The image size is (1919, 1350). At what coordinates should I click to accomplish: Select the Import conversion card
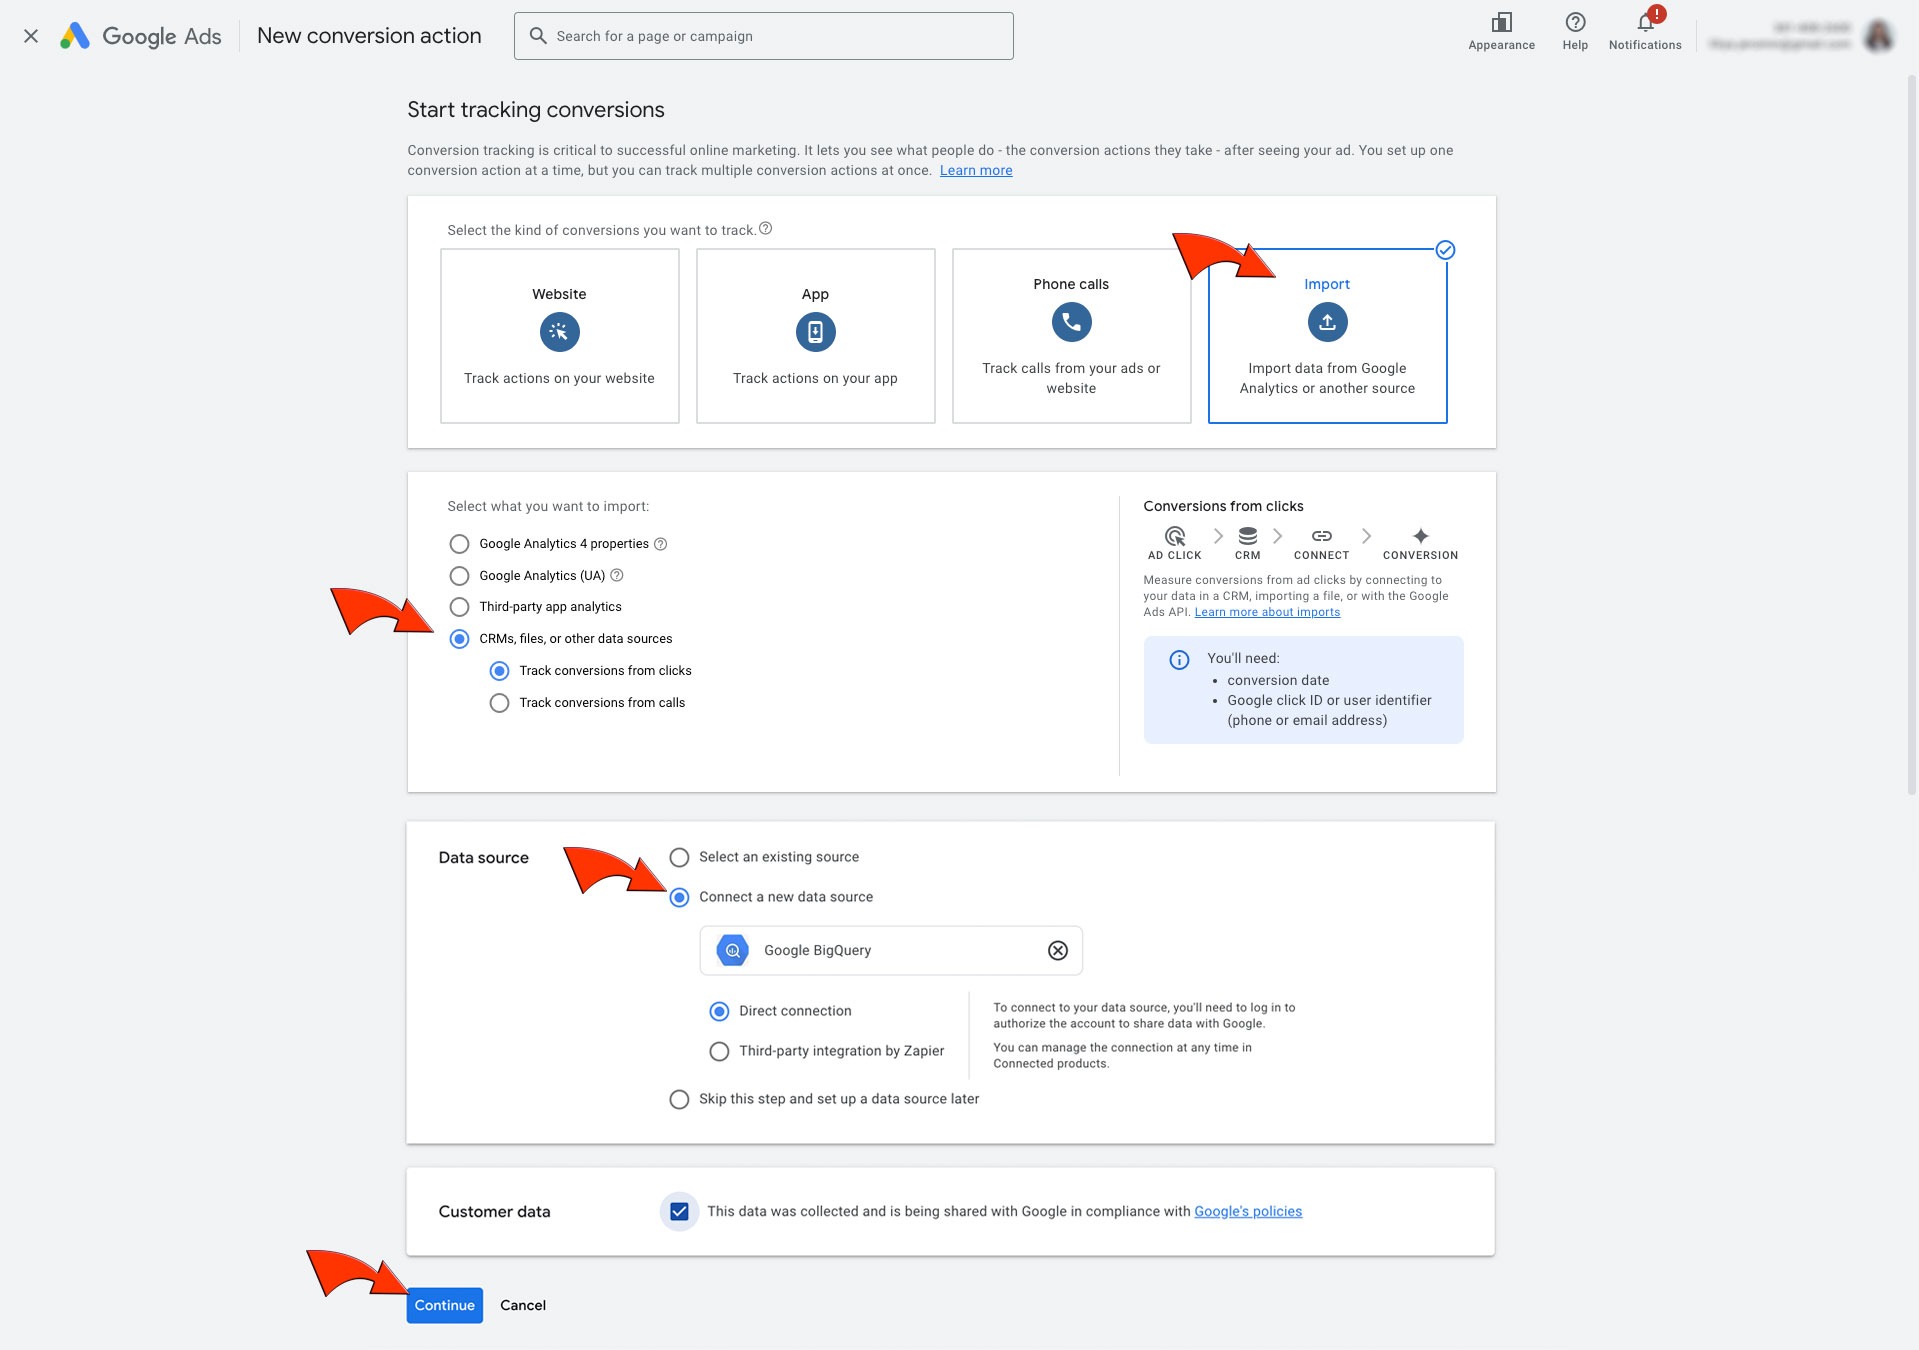(1327, 336)
